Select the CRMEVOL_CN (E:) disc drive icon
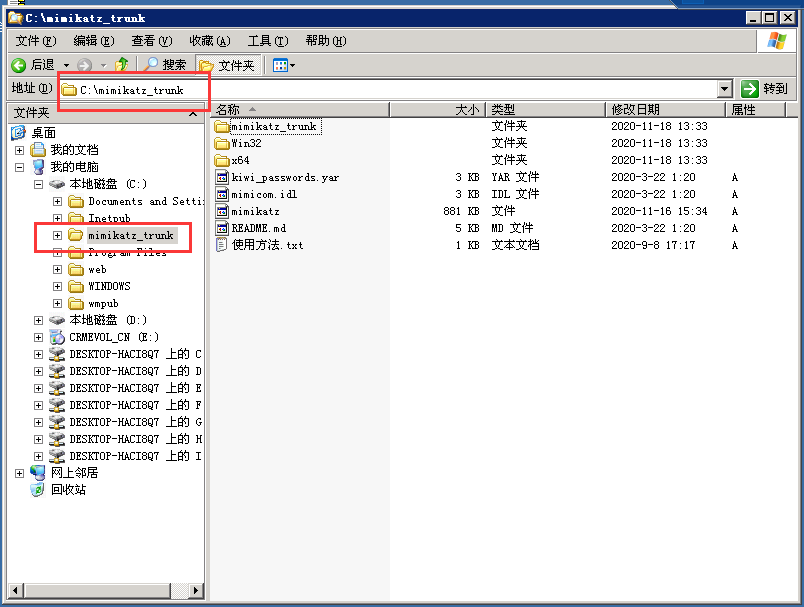The width and height of the screenshot is (804, 607). [57, 337]
